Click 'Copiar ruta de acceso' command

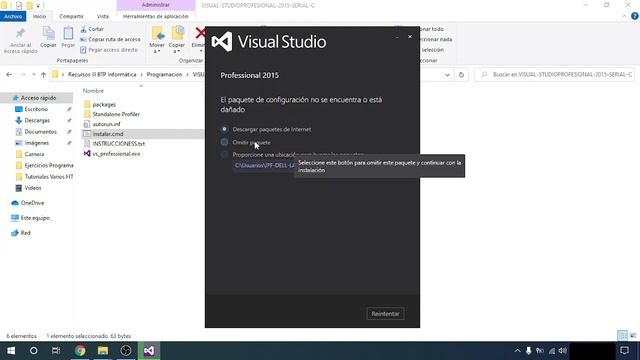point(111,39)
